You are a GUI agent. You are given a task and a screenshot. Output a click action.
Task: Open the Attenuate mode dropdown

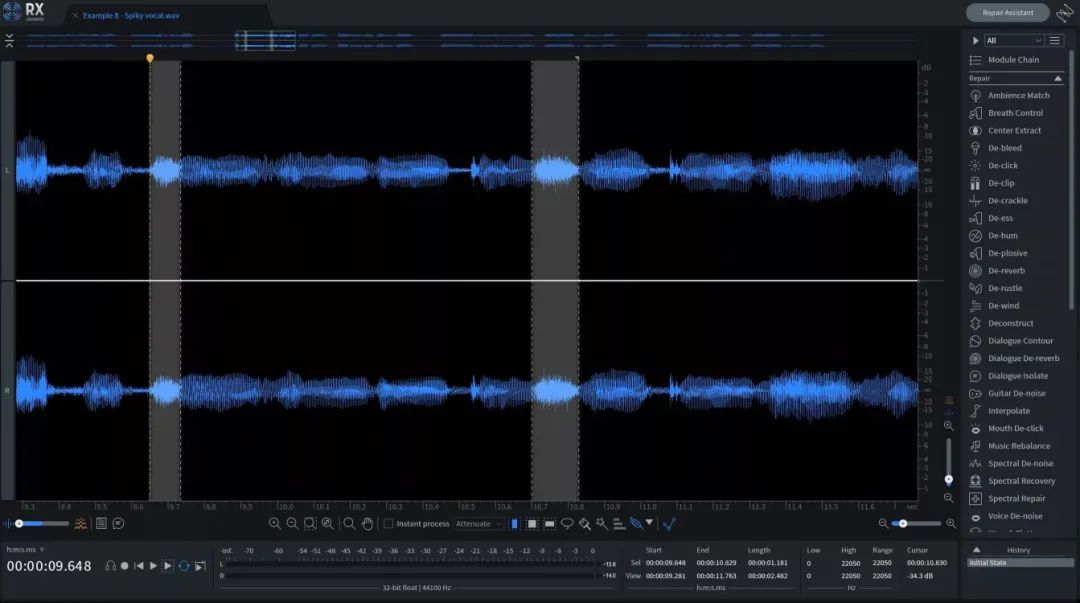coord(478,524)
